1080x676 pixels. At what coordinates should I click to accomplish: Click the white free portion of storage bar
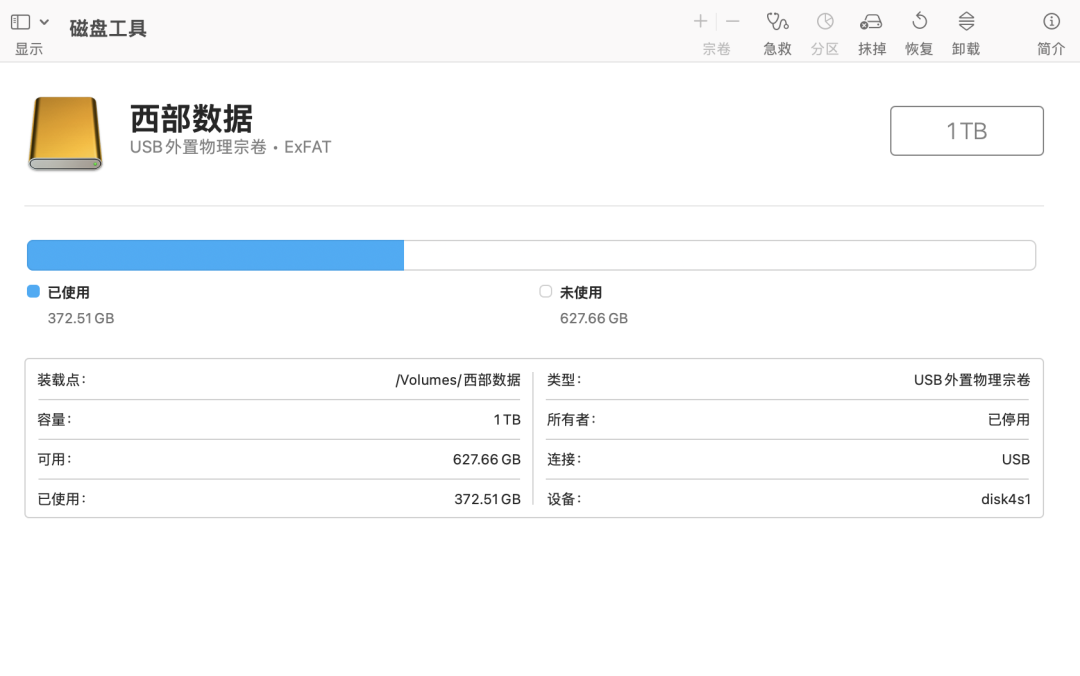point(719,256)
